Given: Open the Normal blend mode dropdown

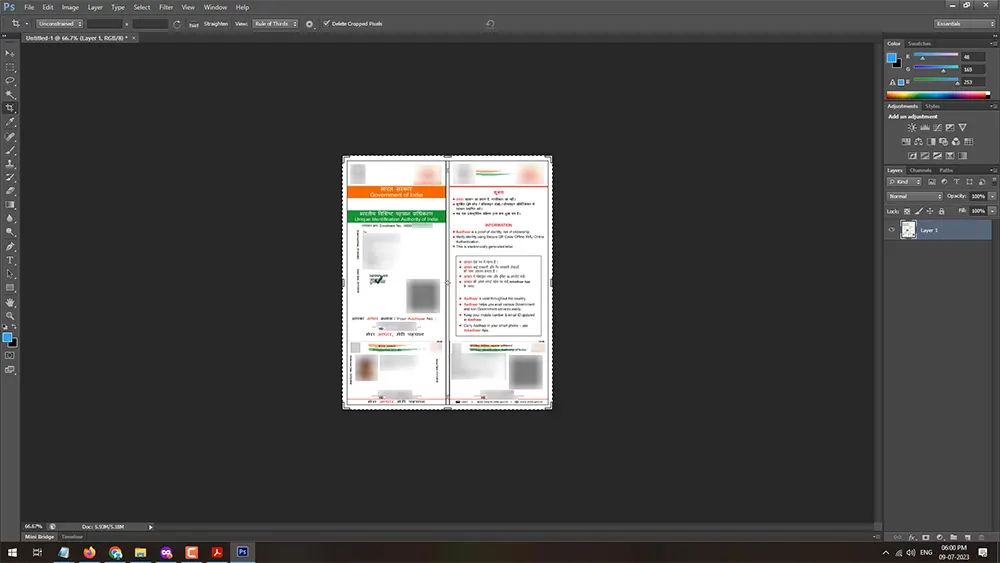Looking at the screenshot, I should click(915, 196).
